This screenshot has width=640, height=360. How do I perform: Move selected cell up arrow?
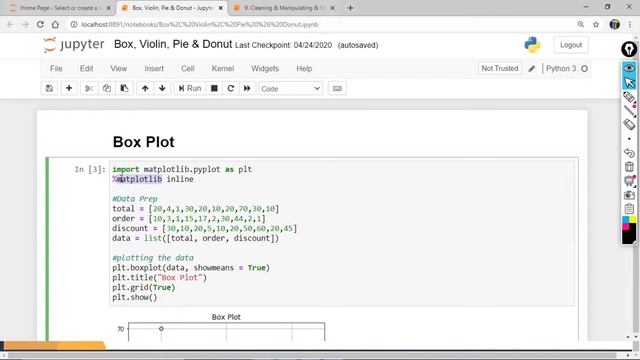click(x=145, y=89)
